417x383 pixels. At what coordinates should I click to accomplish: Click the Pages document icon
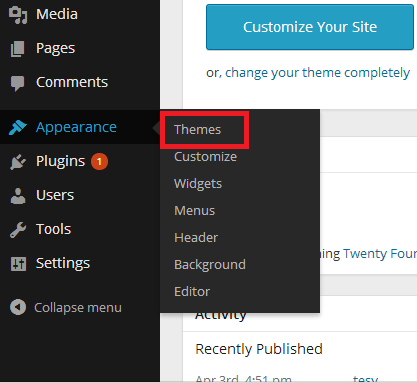[18, 49]
